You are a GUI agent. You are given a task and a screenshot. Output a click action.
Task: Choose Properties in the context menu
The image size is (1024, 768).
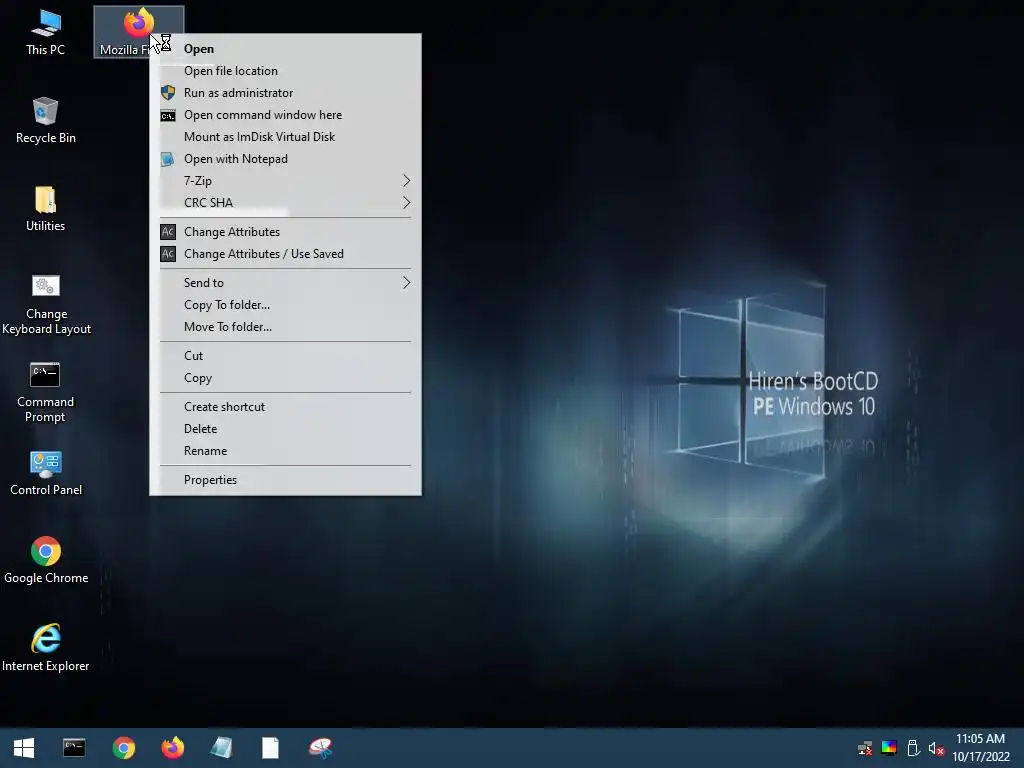coord(285,480)
